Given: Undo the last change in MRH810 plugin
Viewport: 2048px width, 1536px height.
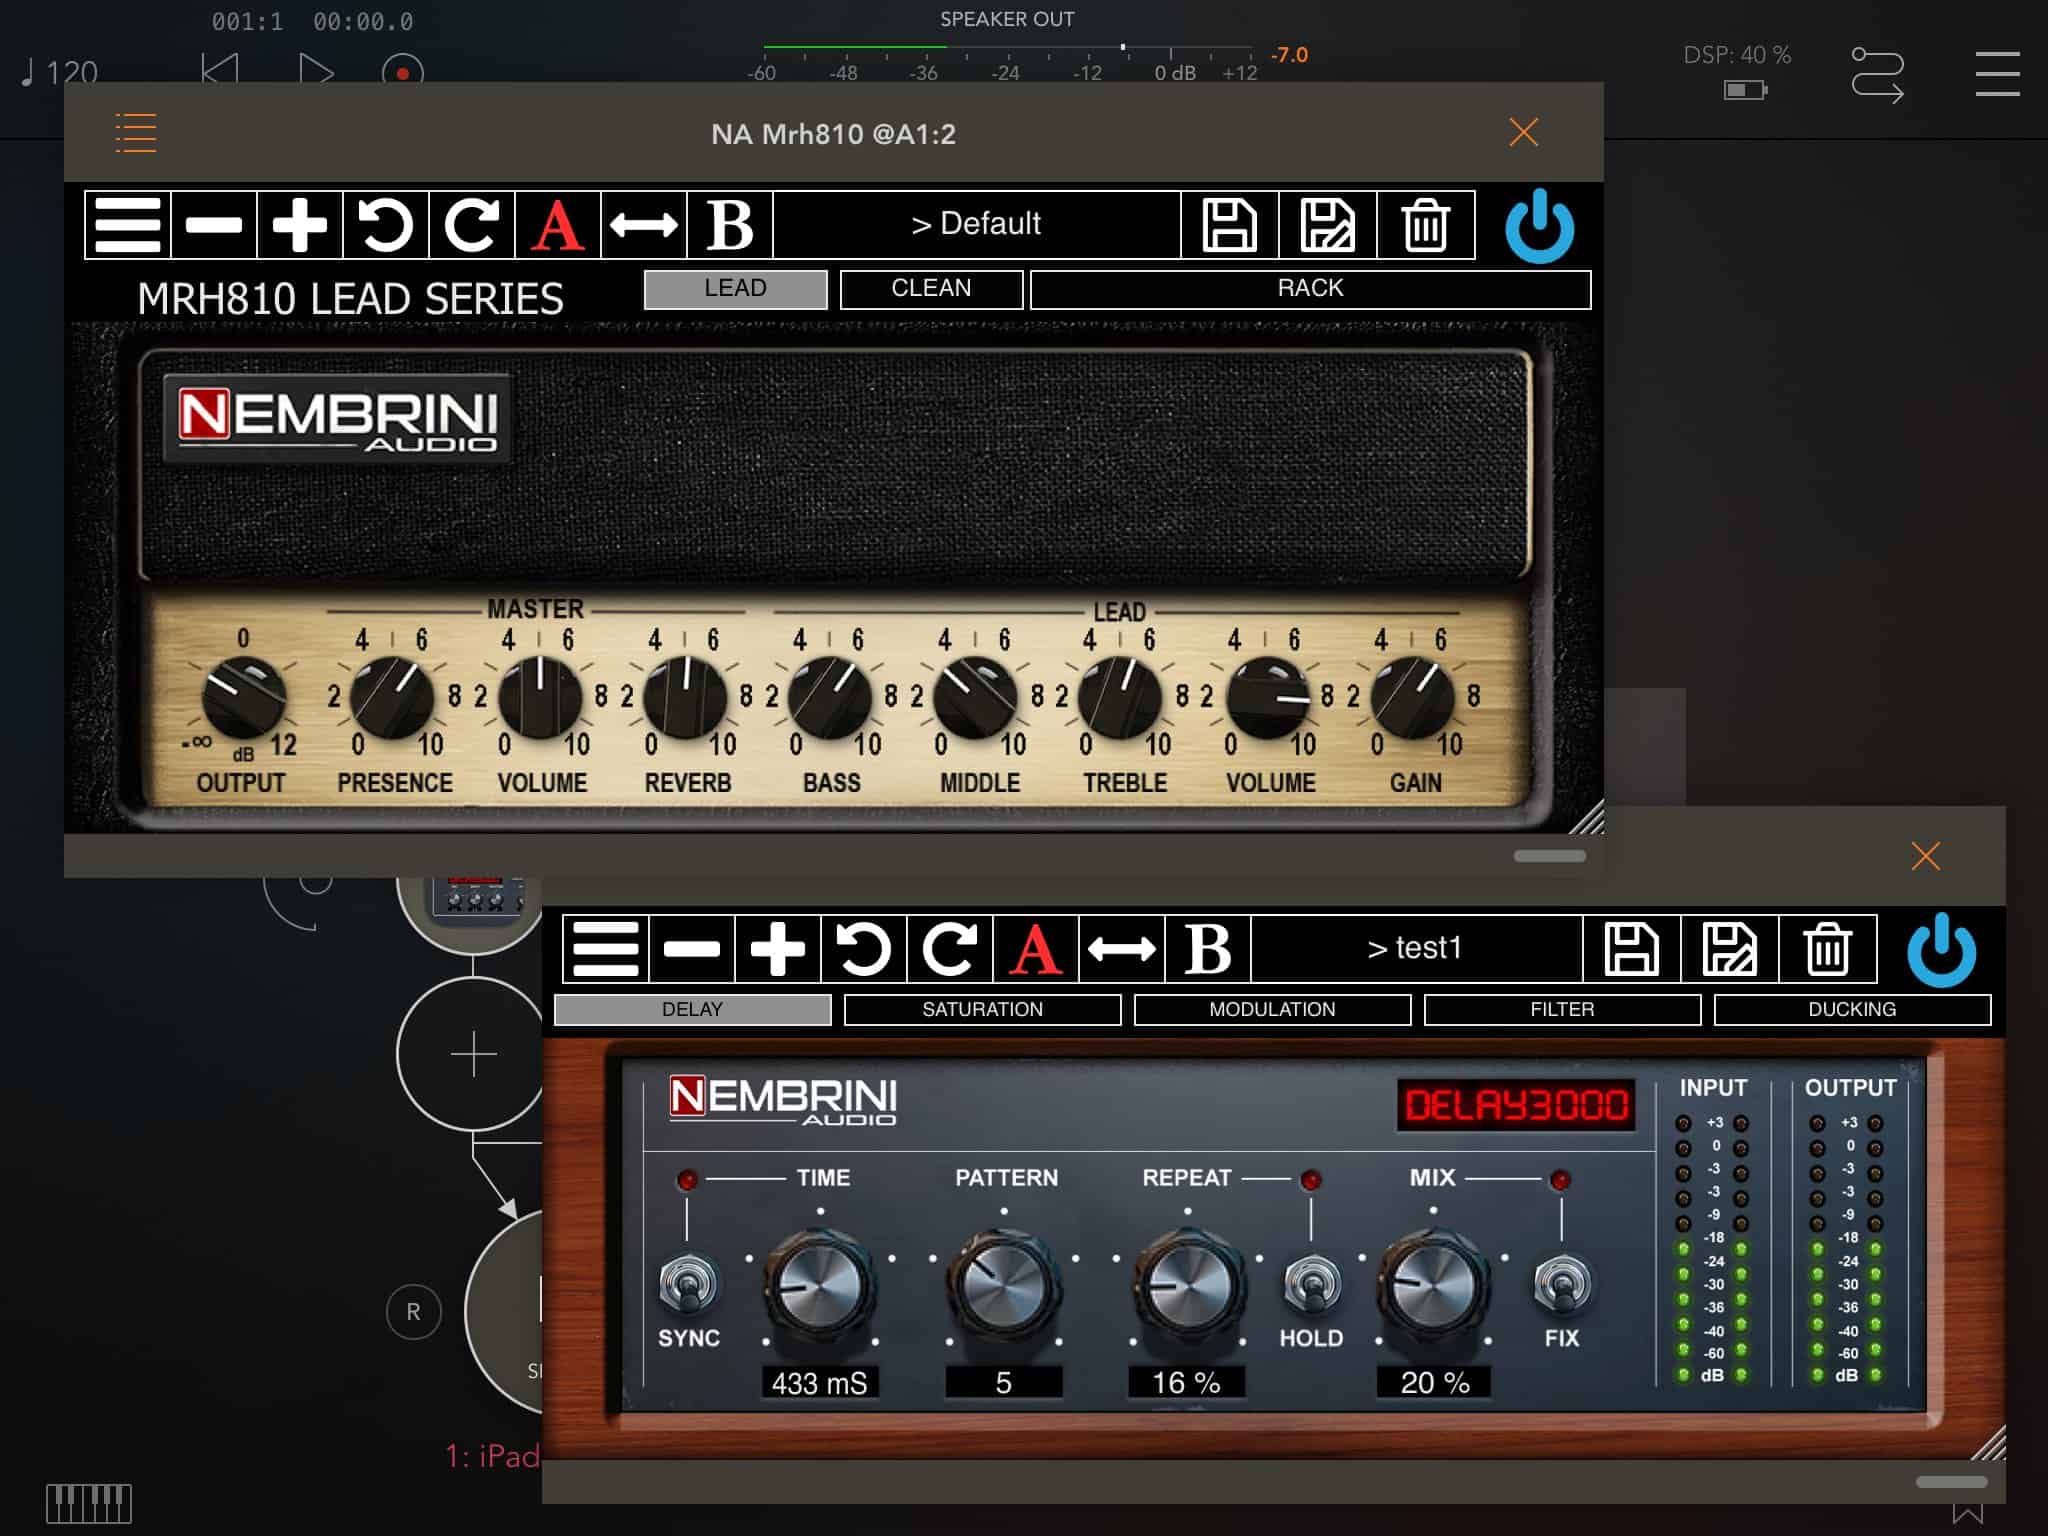Looking at the screenshot, I should (x=386, y=225).
